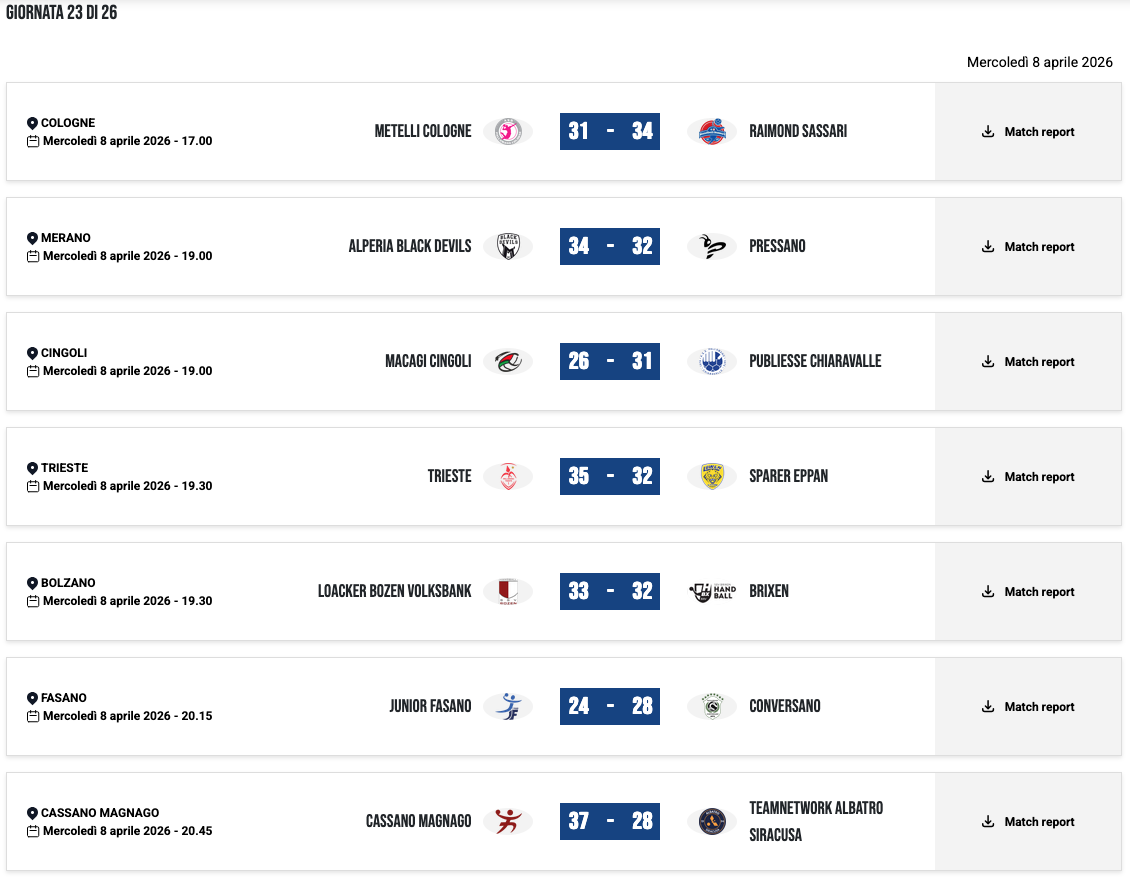
Task: Click the 34 - 32 score for Merano match
Action: (x=610, y=246)
